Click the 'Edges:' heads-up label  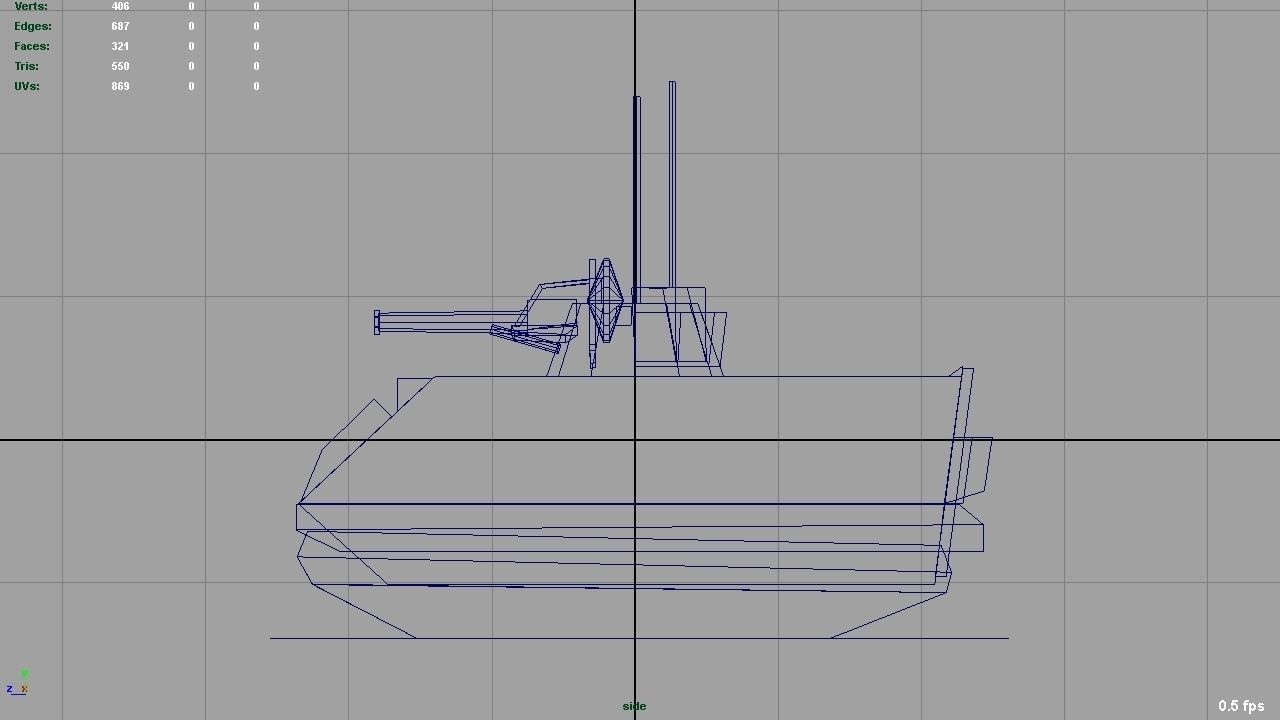[33, 26]
